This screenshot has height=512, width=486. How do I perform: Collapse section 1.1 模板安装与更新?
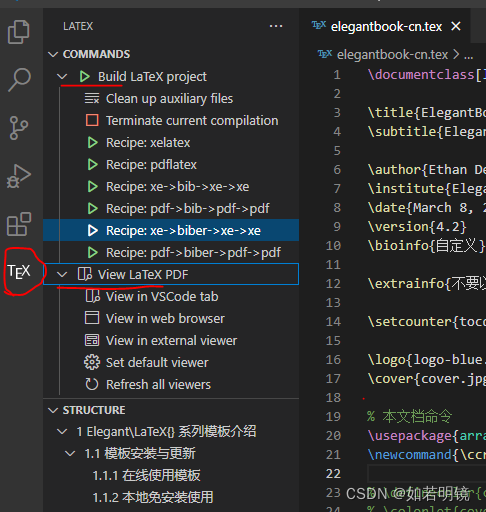pos(70,454)
